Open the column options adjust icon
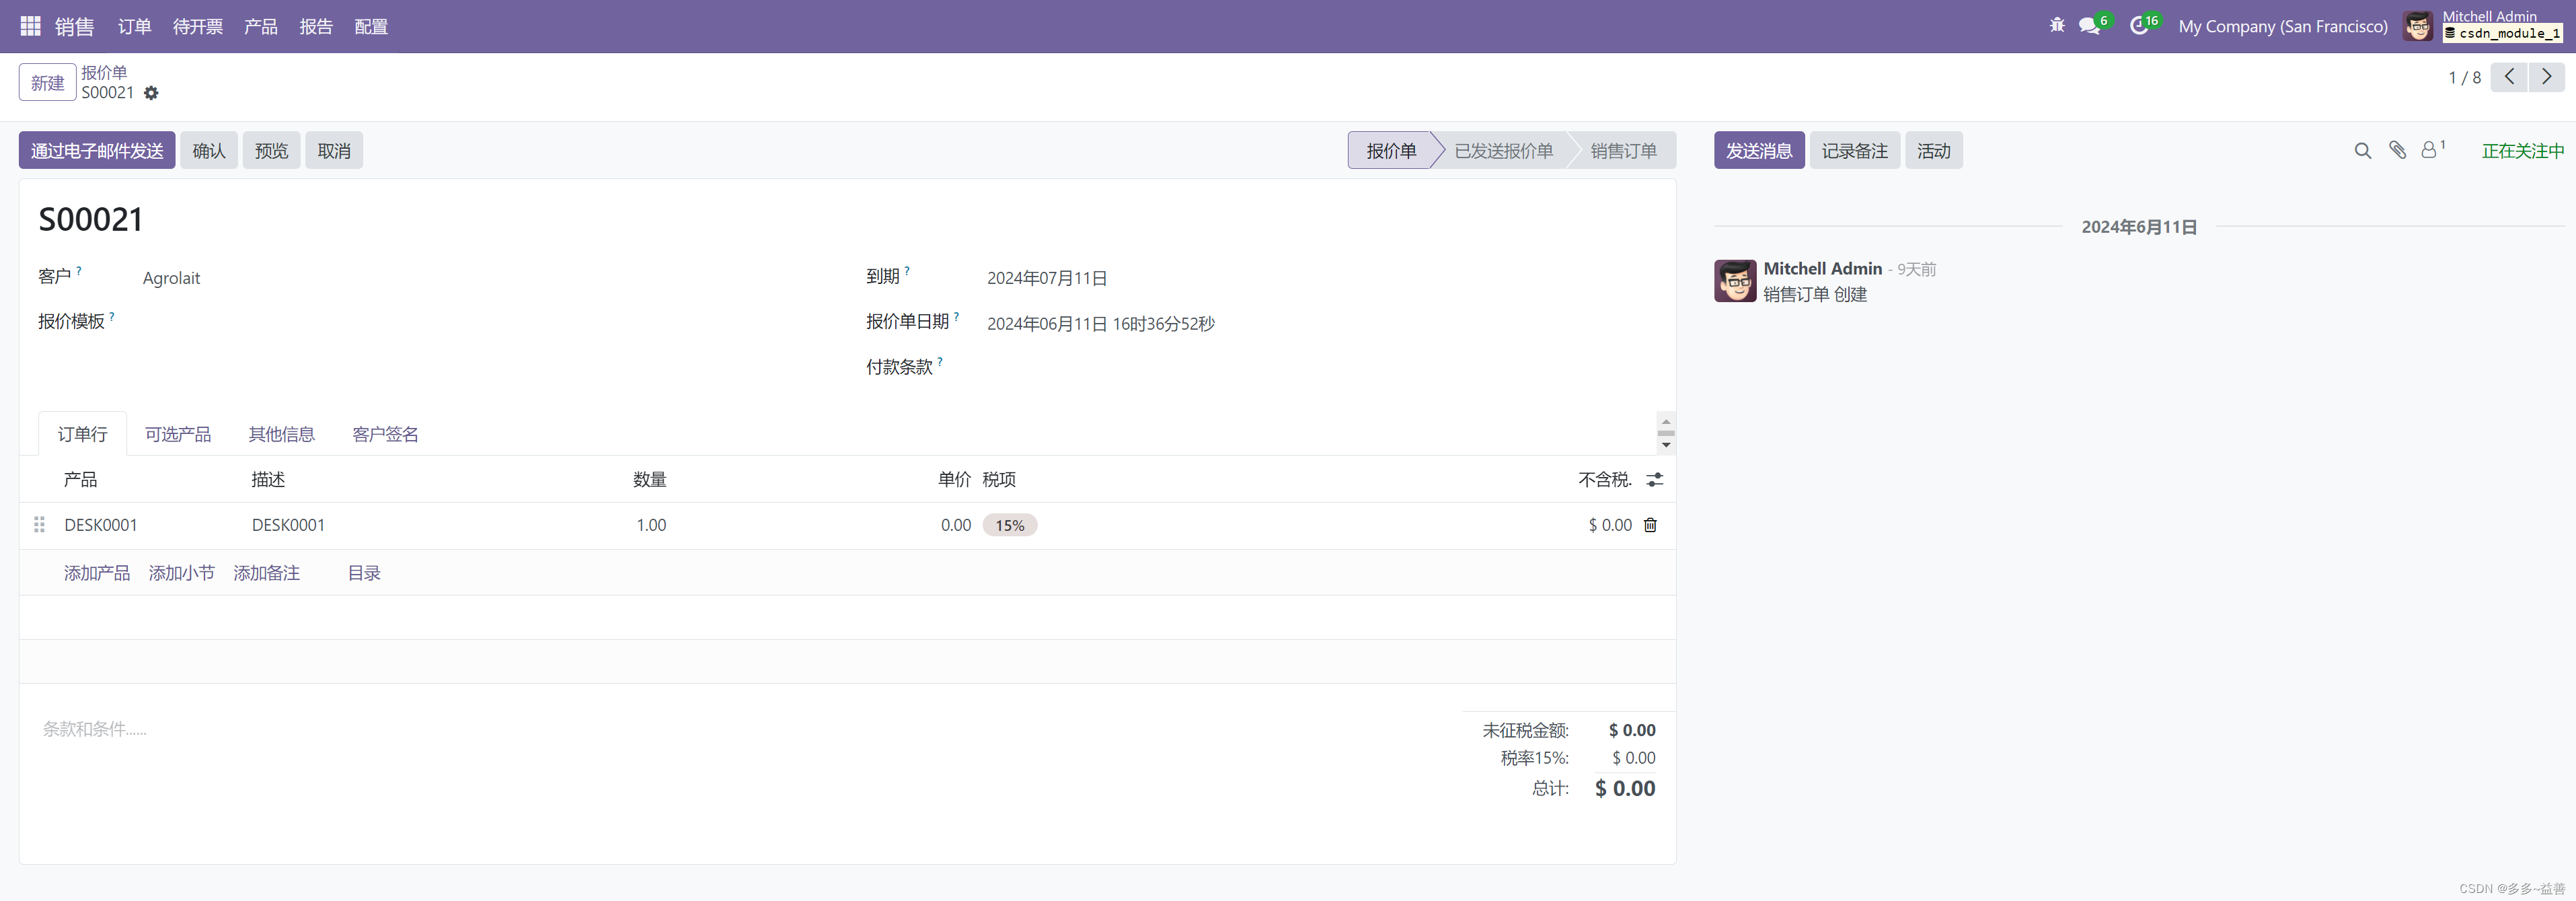Screen dimensions: 2576x901 (1655, 480)
